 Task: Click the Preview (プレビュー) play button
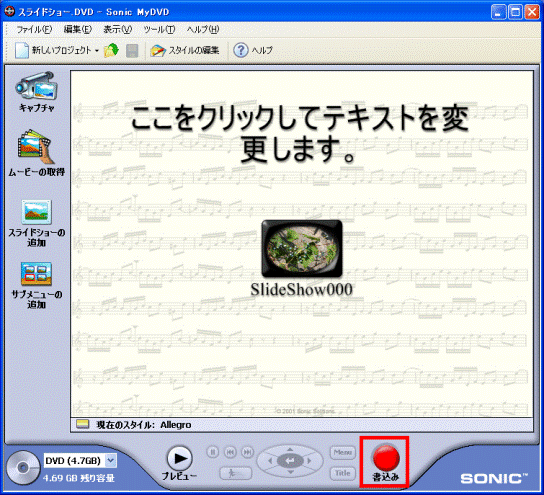[179, 459]
